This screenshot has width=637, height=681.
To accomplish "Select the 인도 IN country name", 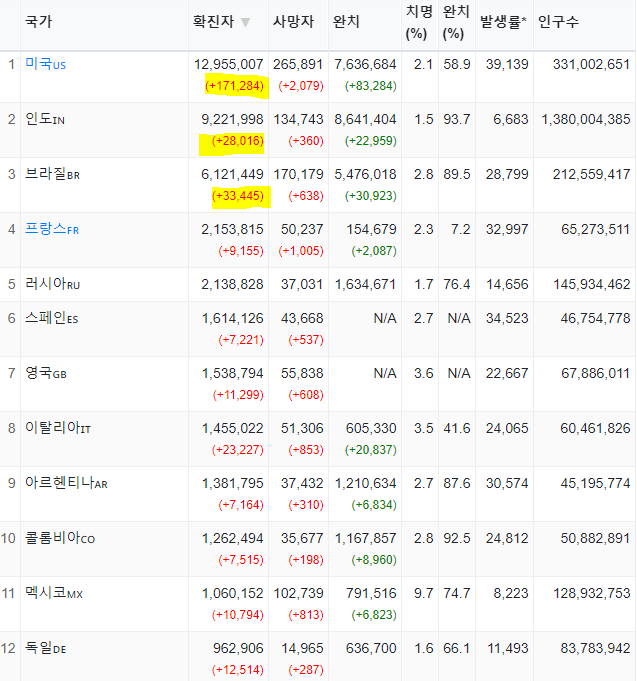I will tap(45, 119).
